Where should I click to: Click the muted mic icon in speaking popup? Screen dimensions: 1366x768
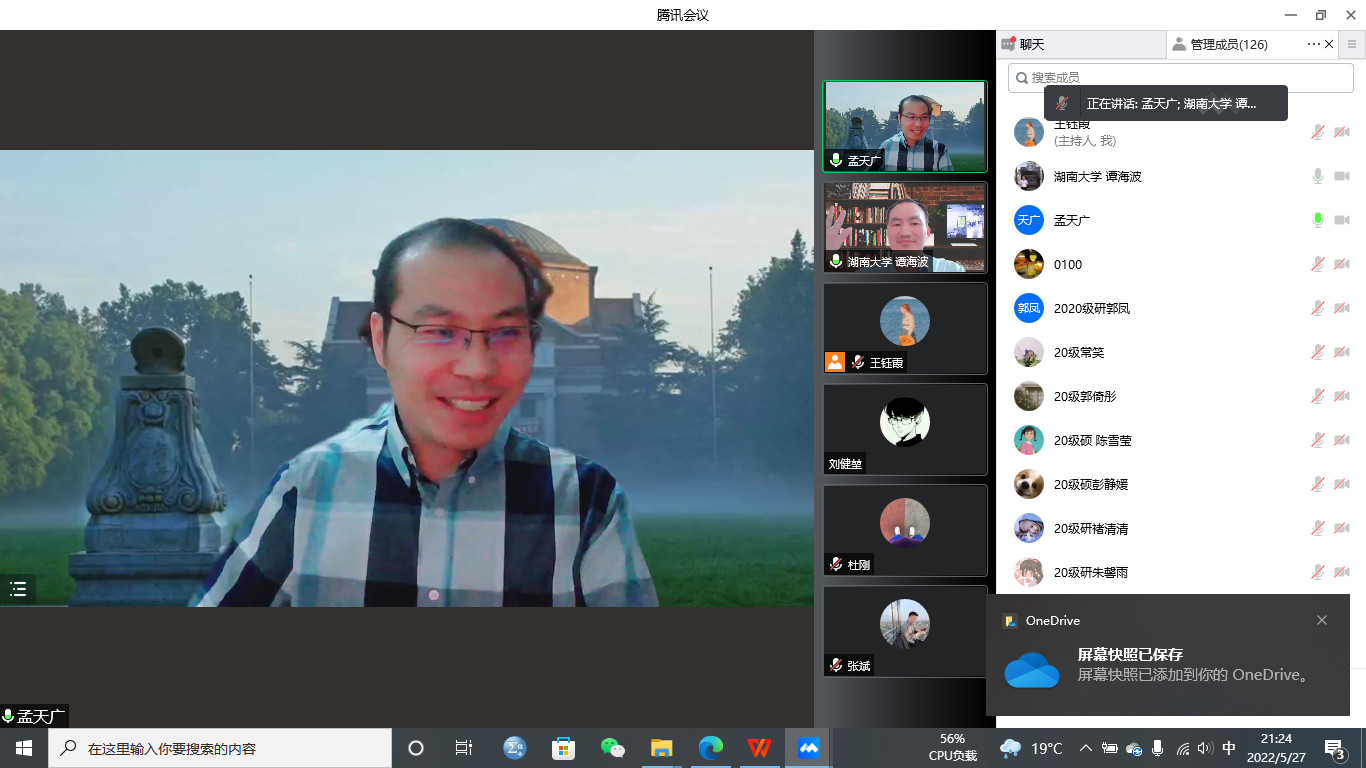click(1062, 103)
